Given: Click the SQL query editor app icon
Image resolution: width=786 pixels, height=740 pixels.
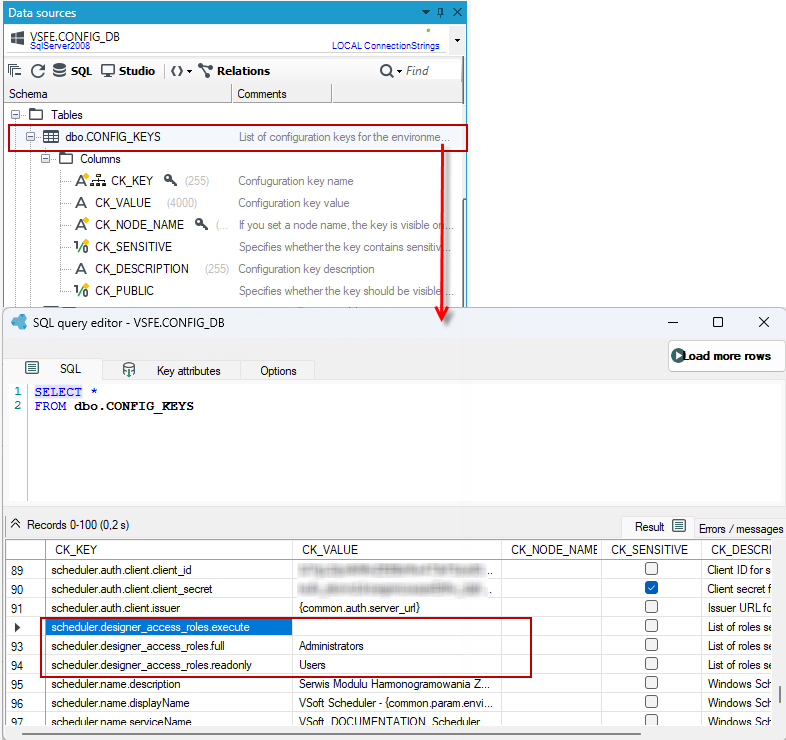Looking at the screenshot, I should coord(19,322).
